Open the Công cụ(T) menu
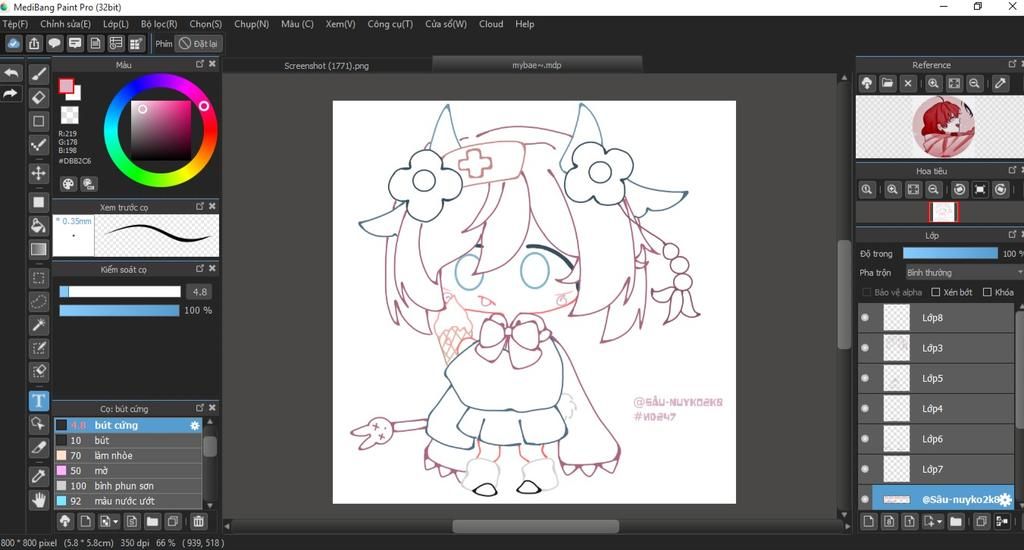The width and height of the screenshot is (1024, 550). click(390, 24)
